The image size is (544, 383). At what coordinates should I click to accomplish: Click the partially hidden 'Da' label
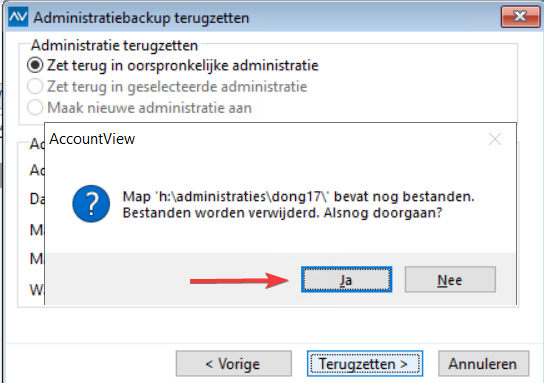[37, 199]
